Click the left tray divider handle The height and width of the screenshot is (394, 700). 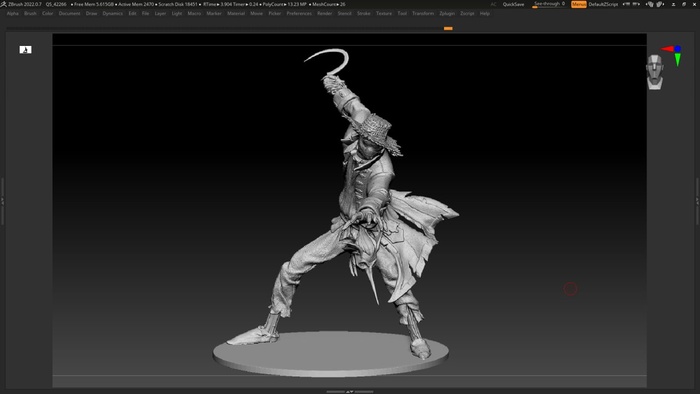tap(2, 201)
